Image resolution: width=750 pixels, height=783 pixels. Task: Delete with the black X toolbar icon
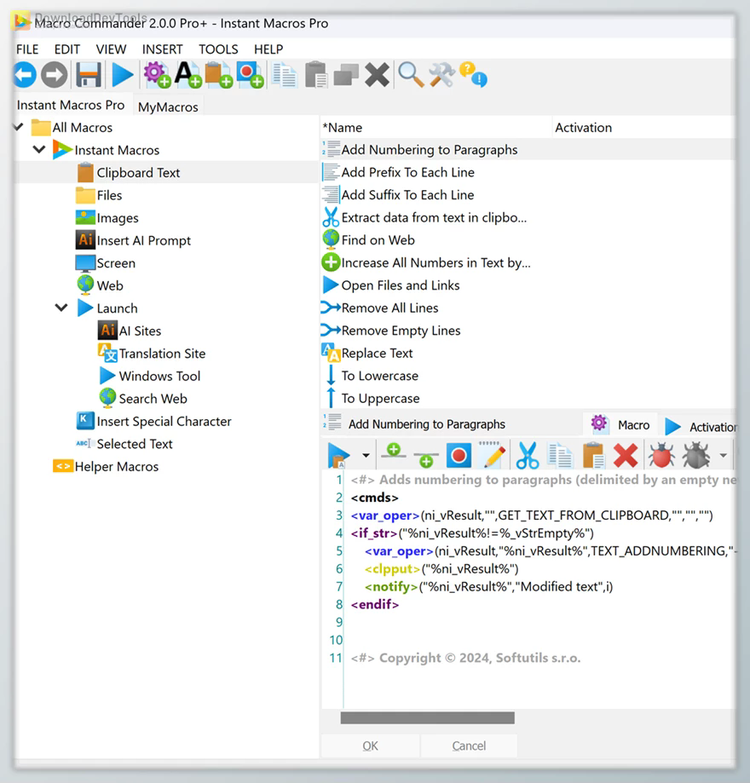(377, 75)
